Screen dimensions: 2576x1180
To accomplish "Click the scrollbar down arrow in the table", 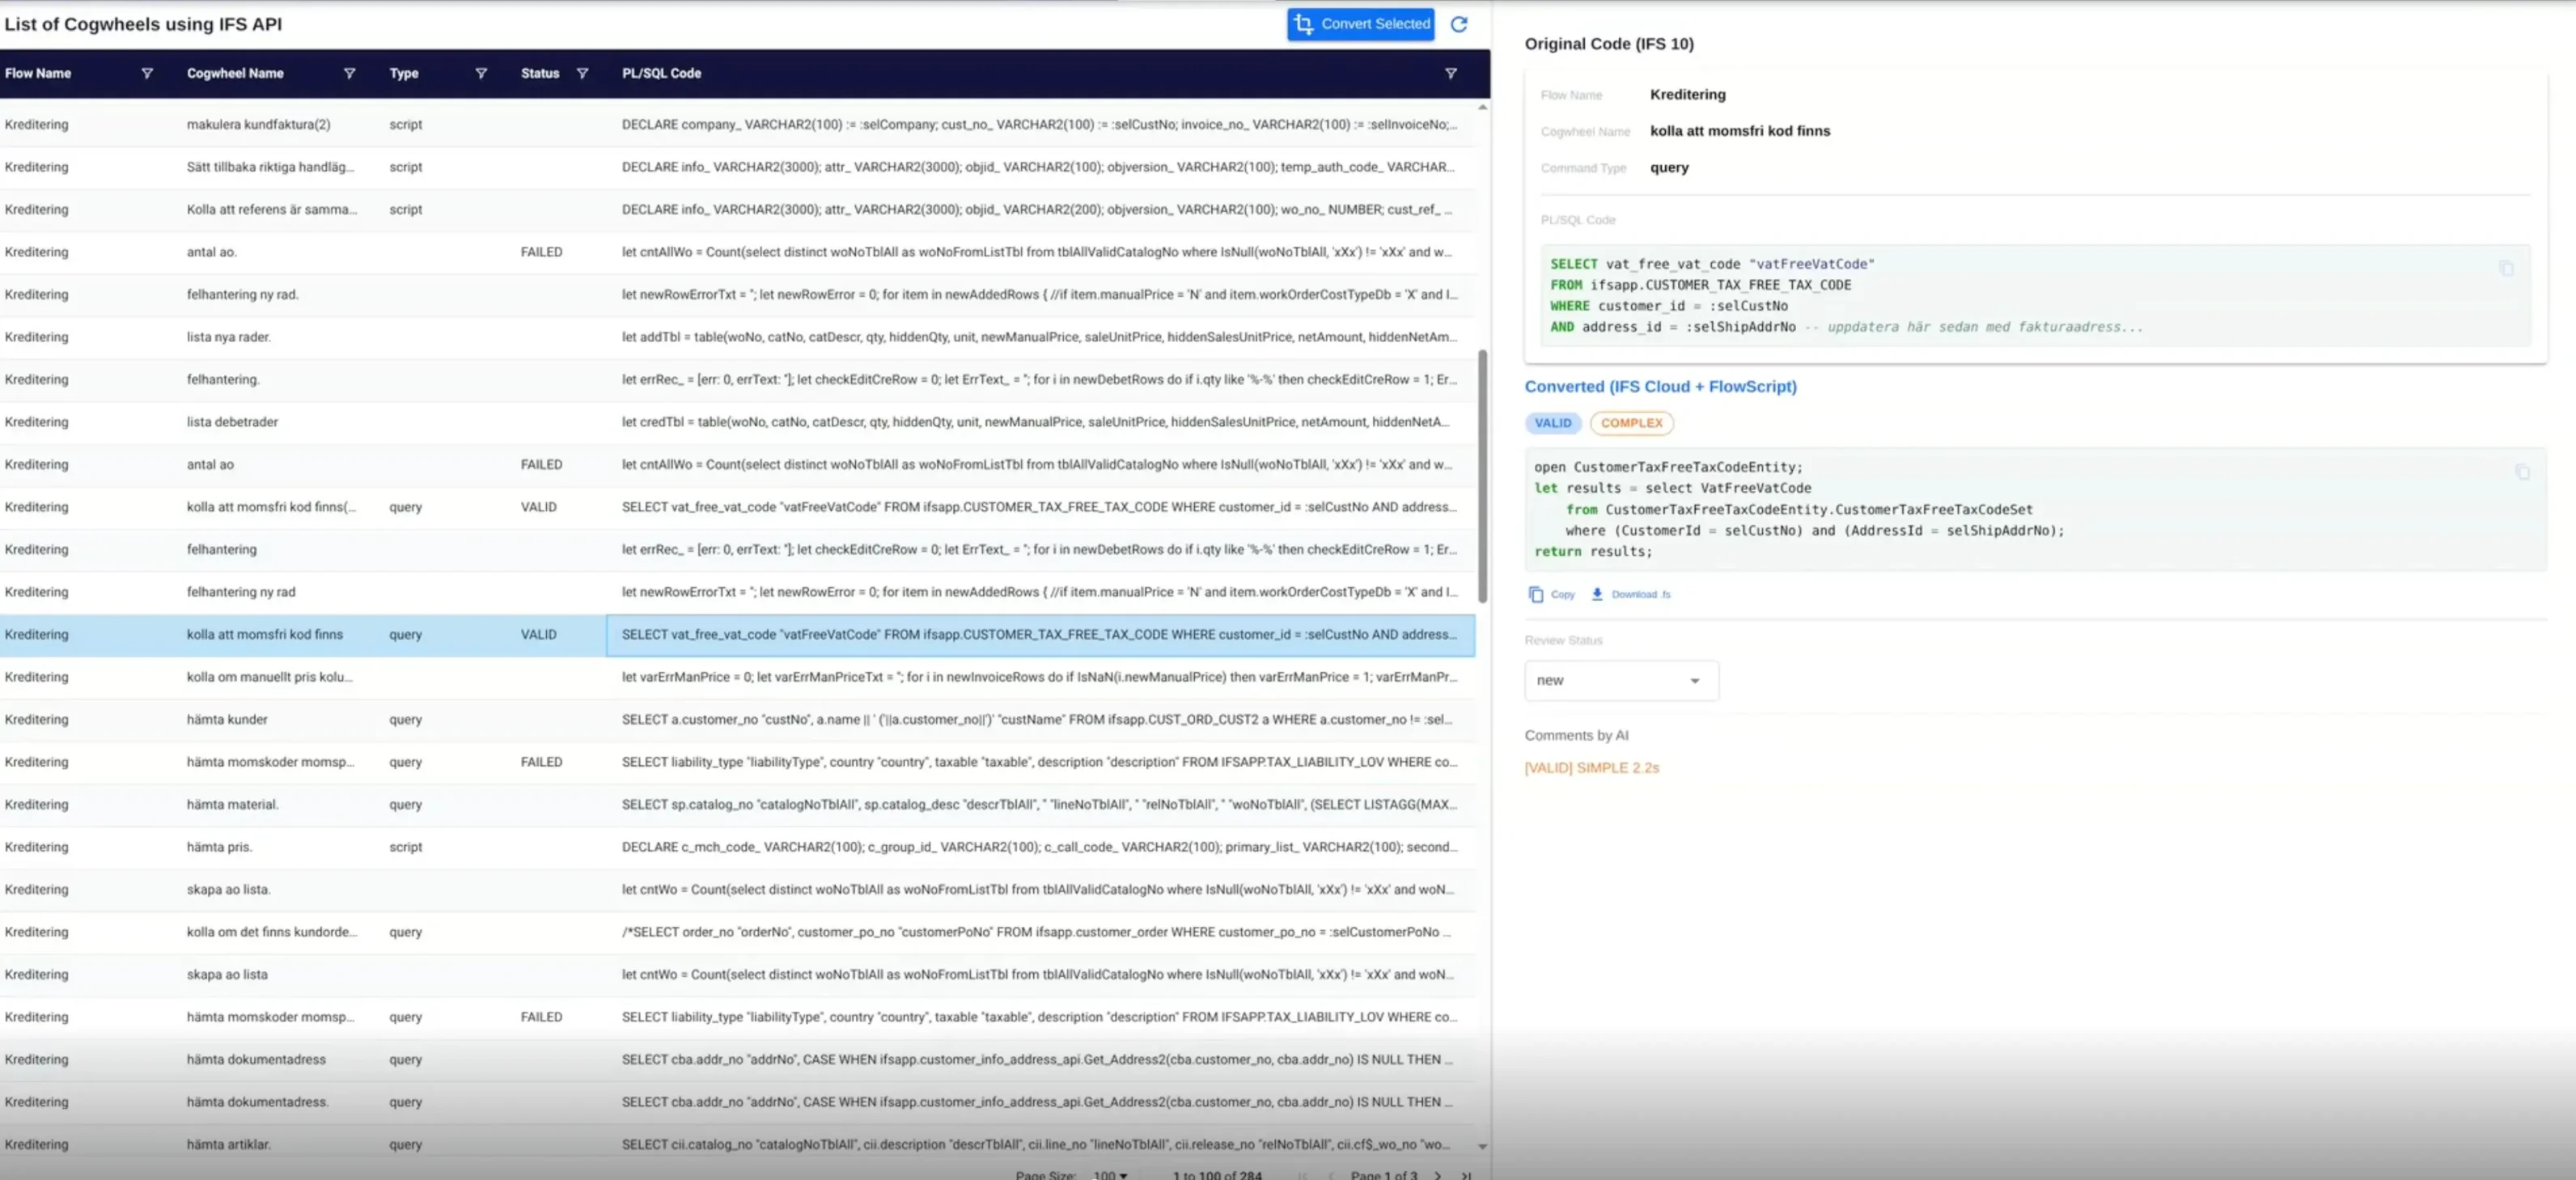I will pos(1482,1147).
